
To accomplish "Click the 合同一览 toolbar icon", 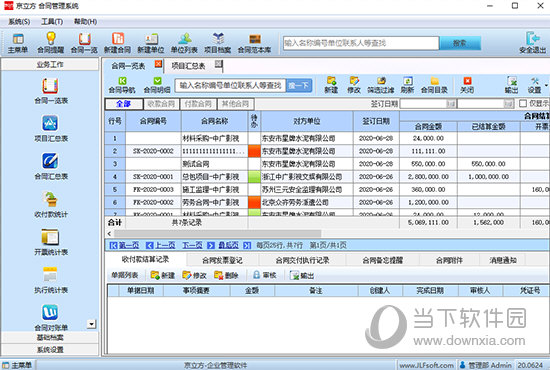I will point(84,43).
